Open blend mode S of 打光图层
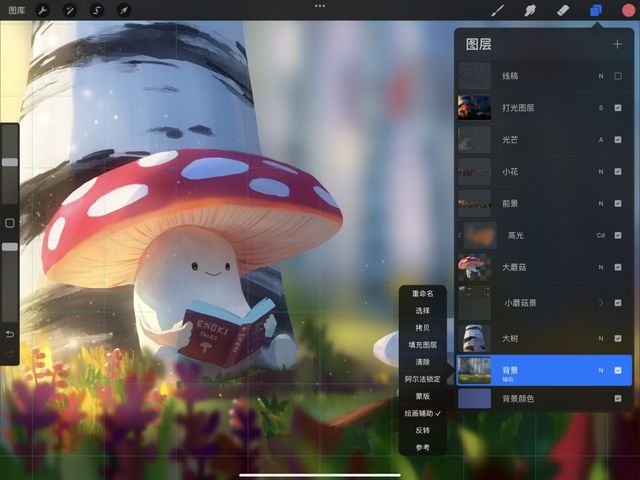This screenshot has height=480, width=640. [601, 108]
